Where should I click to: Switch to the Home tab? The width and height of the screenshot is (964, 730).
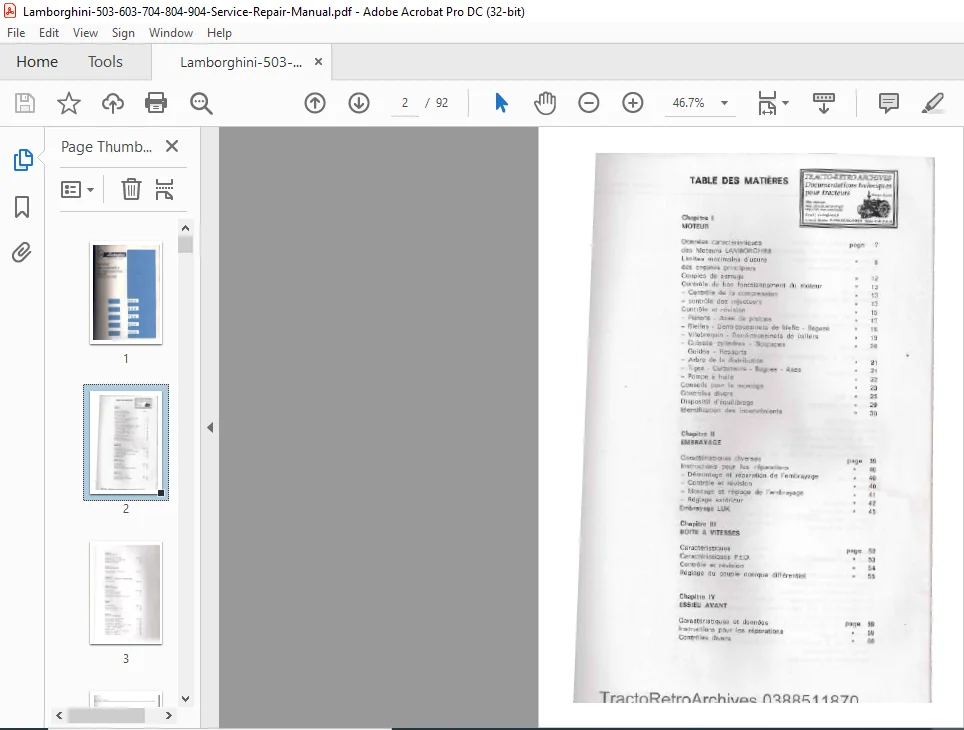37,61
